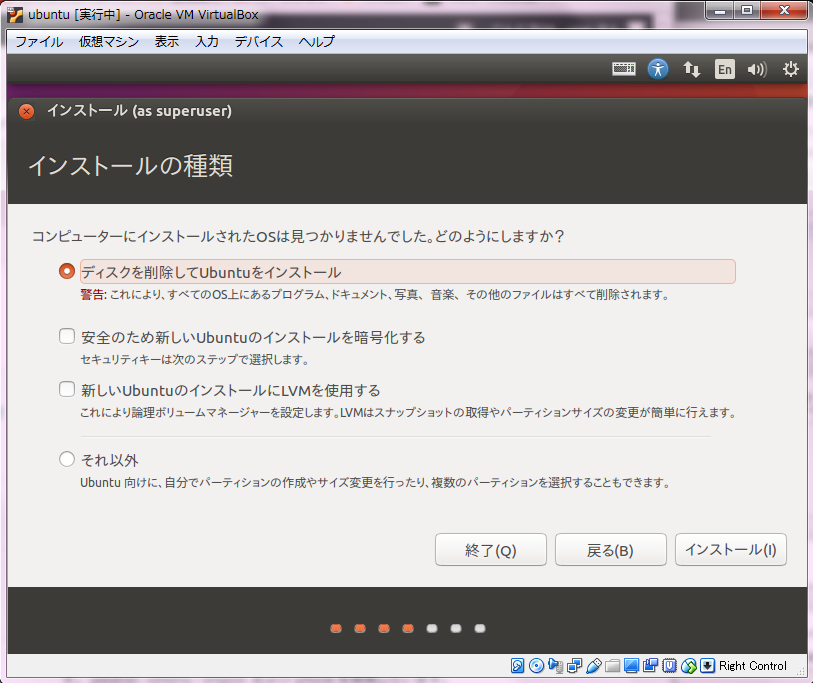Click the shared folders status icon
This screenshot has height=683, width=813.
[613, 666]
